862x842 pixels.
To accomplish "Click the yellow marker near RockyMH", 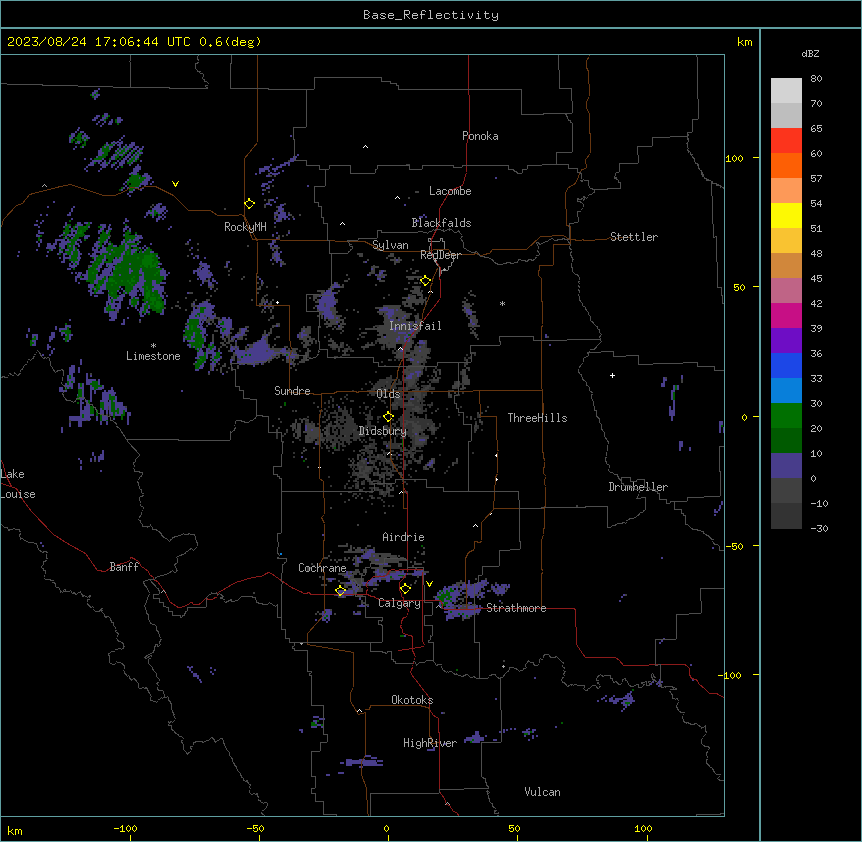I will pos(250,204).
